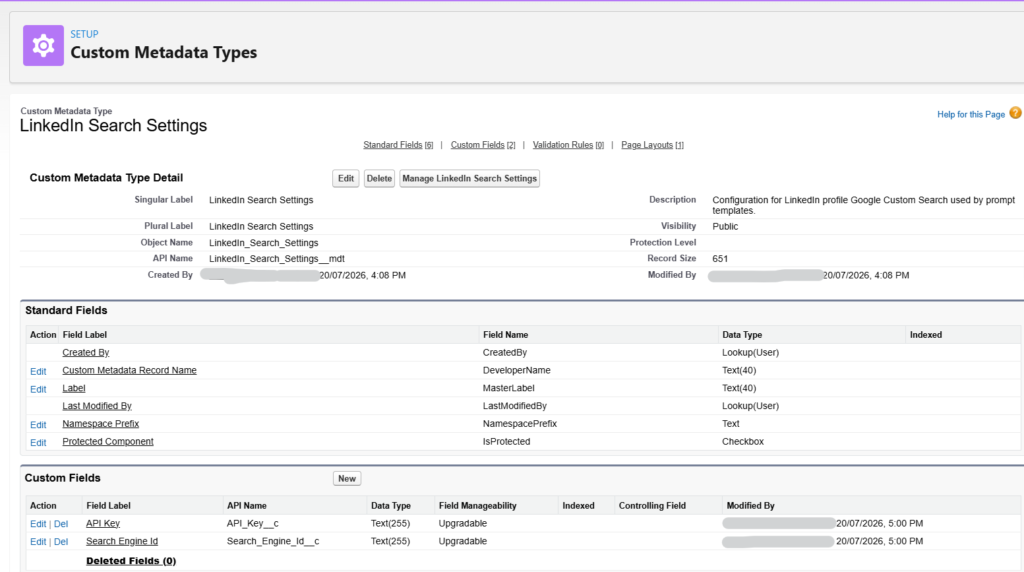The width and height of the screenshot is (1024, 572).
Task: Edit the Label standard field
Action: click(x=38, y=389)
